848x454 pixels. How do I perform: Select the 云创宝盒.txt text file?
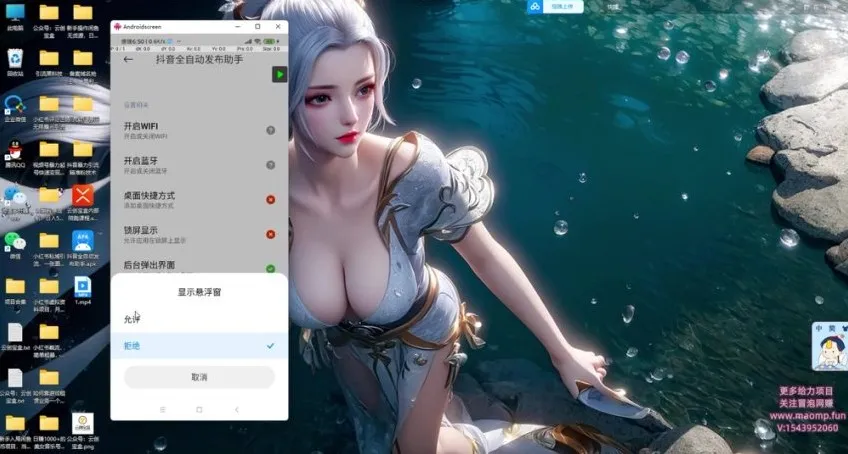pyautogui.click(x=15, y=337)
